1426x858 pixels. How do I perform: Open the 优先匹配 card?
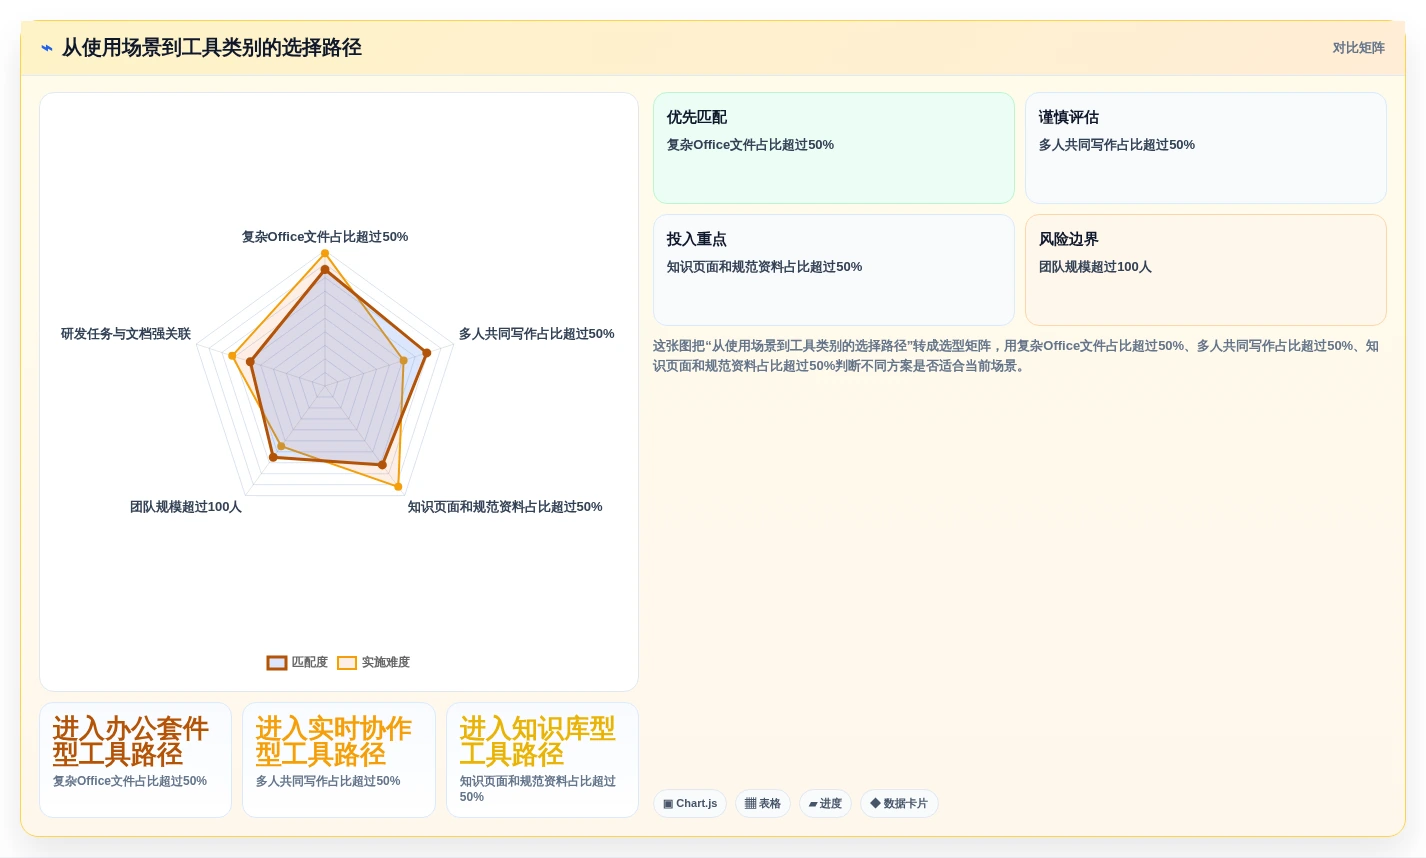pyautogui.click(x=834, y=148)
